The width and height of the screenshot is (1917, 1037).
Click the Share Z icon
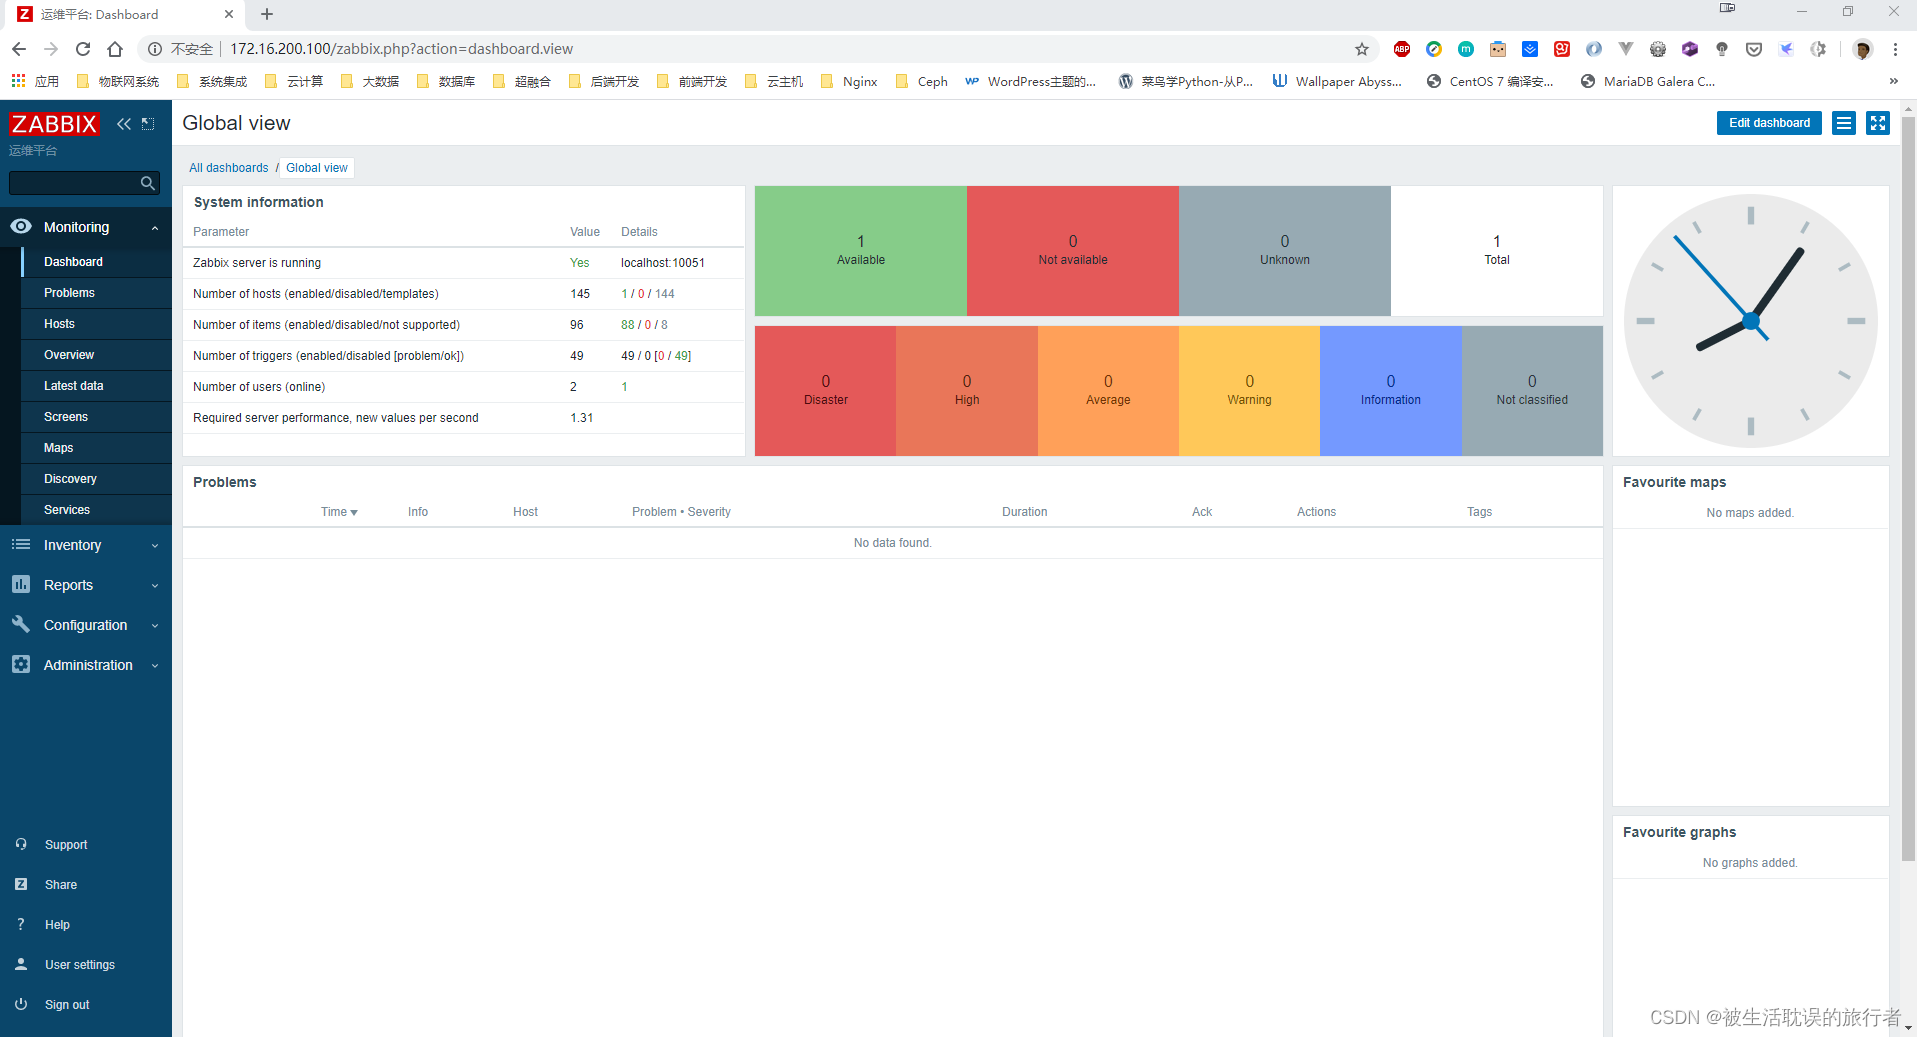coord(21,885)
